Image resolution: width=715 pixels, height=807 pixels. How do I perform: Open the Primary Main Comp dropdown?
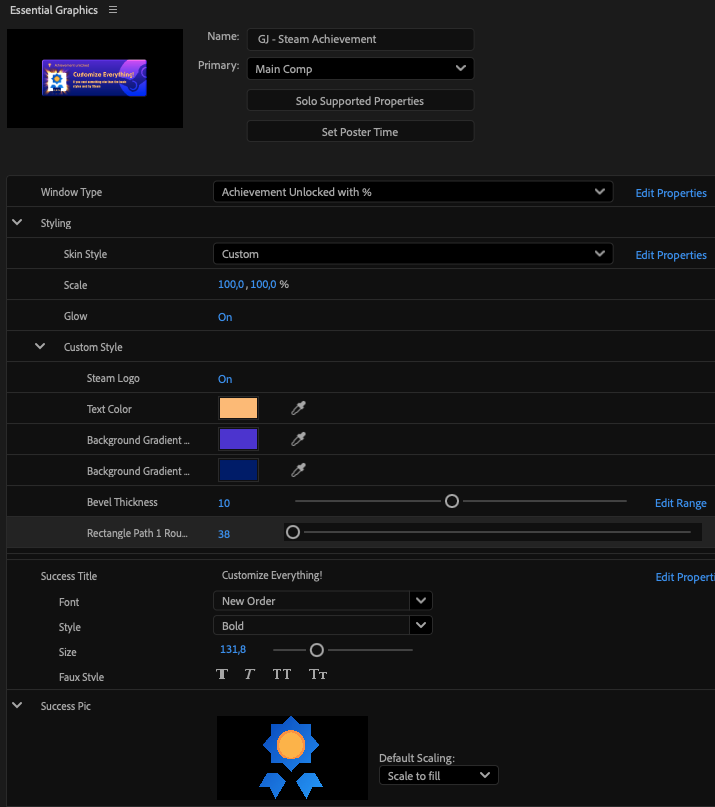pyautogui.click(x=360, y=68)
